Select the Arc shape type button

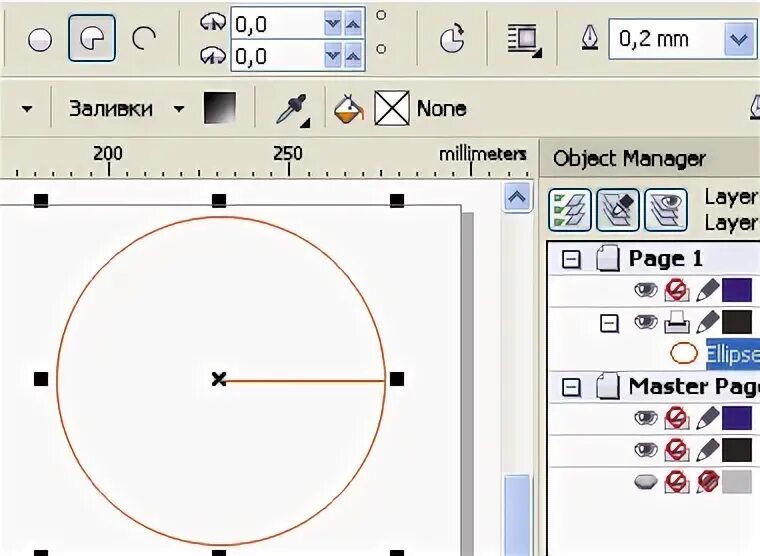144,38
